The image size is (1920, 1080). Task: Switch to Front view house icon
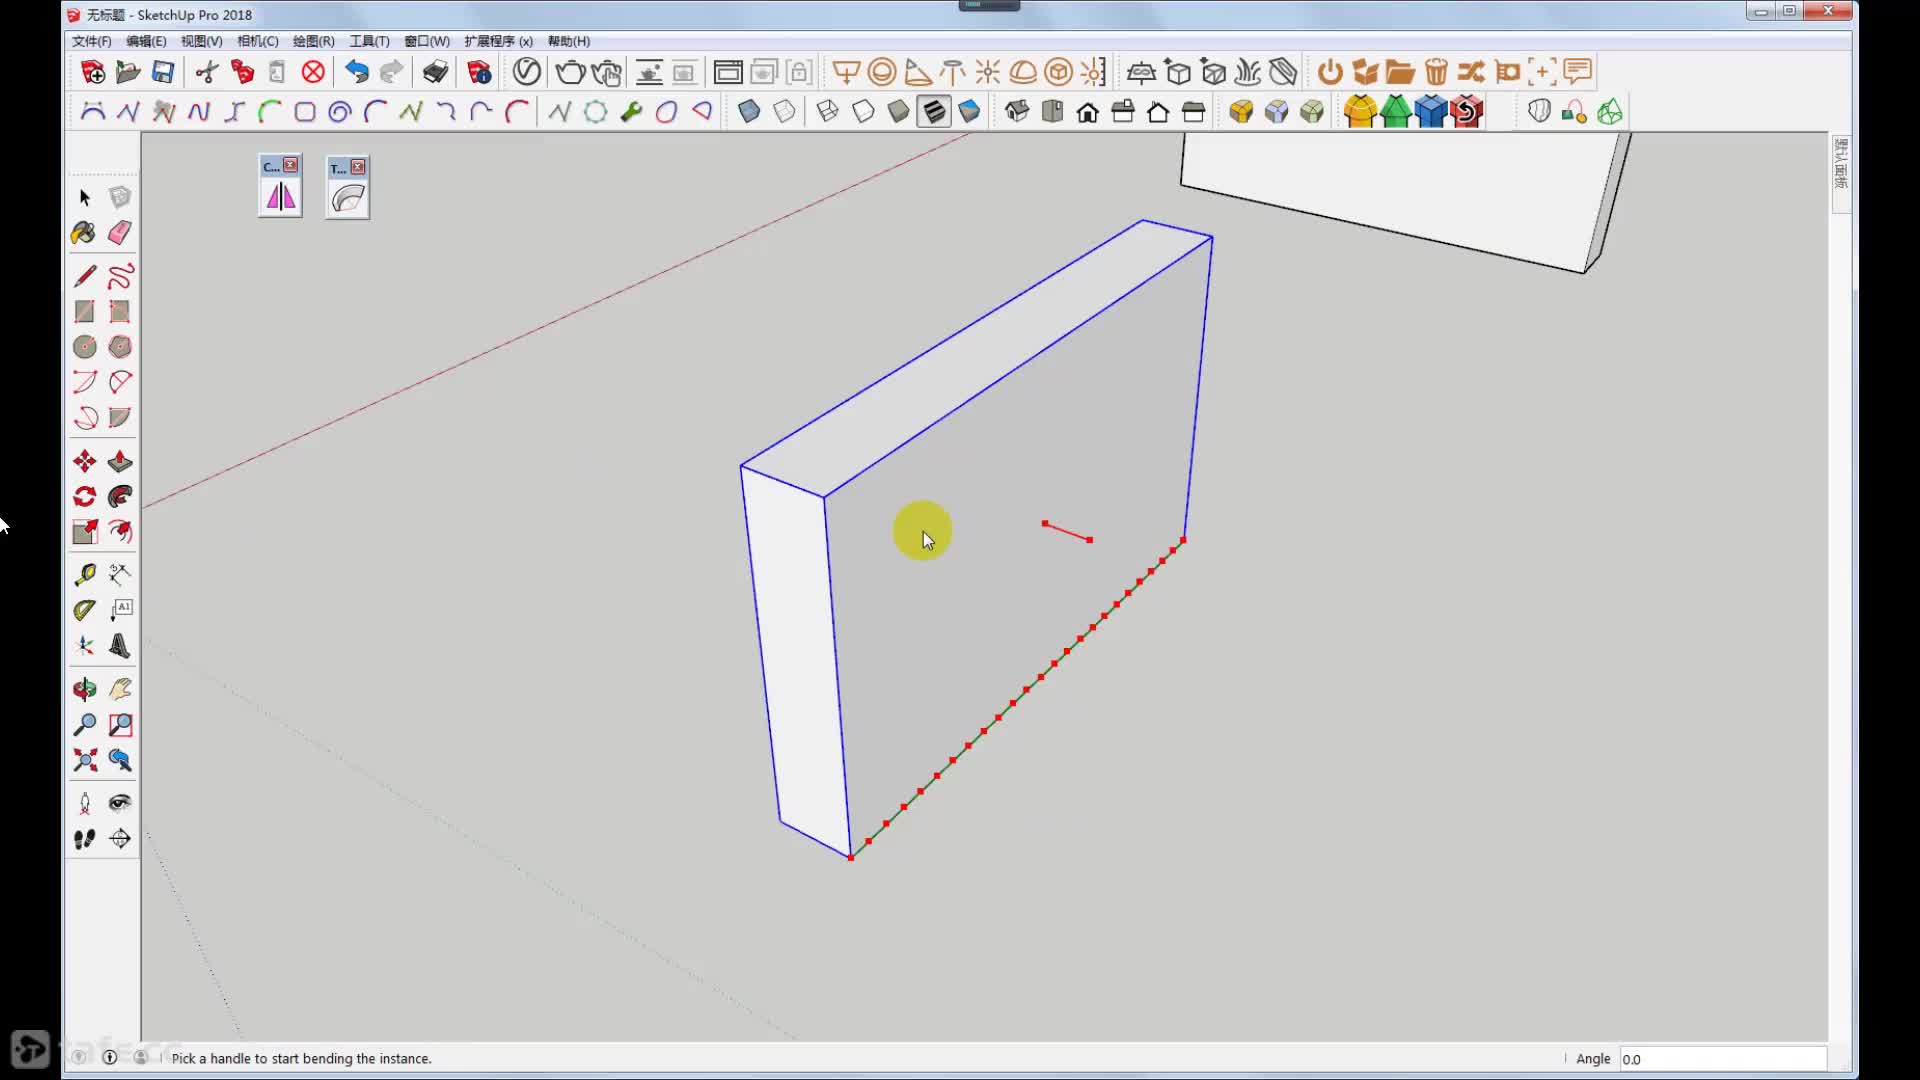[x=1088, y=111]
